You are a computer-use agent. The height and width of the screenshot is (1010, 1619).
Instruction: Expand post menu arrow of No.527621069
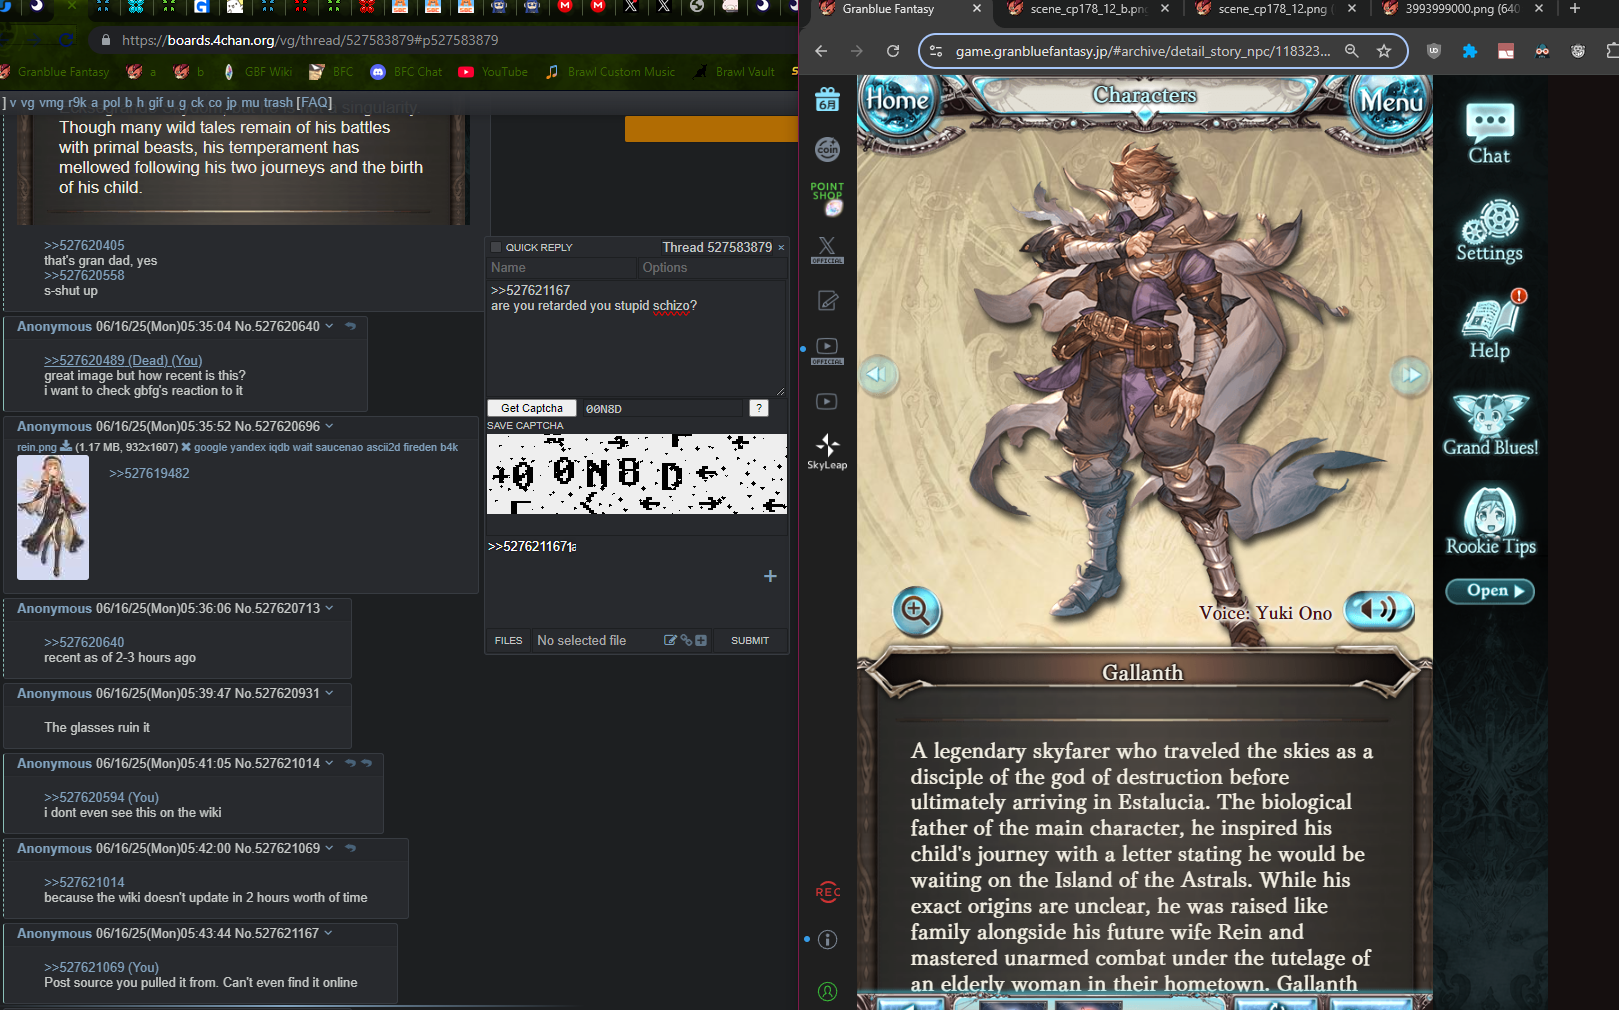click(x=329, y=848)
